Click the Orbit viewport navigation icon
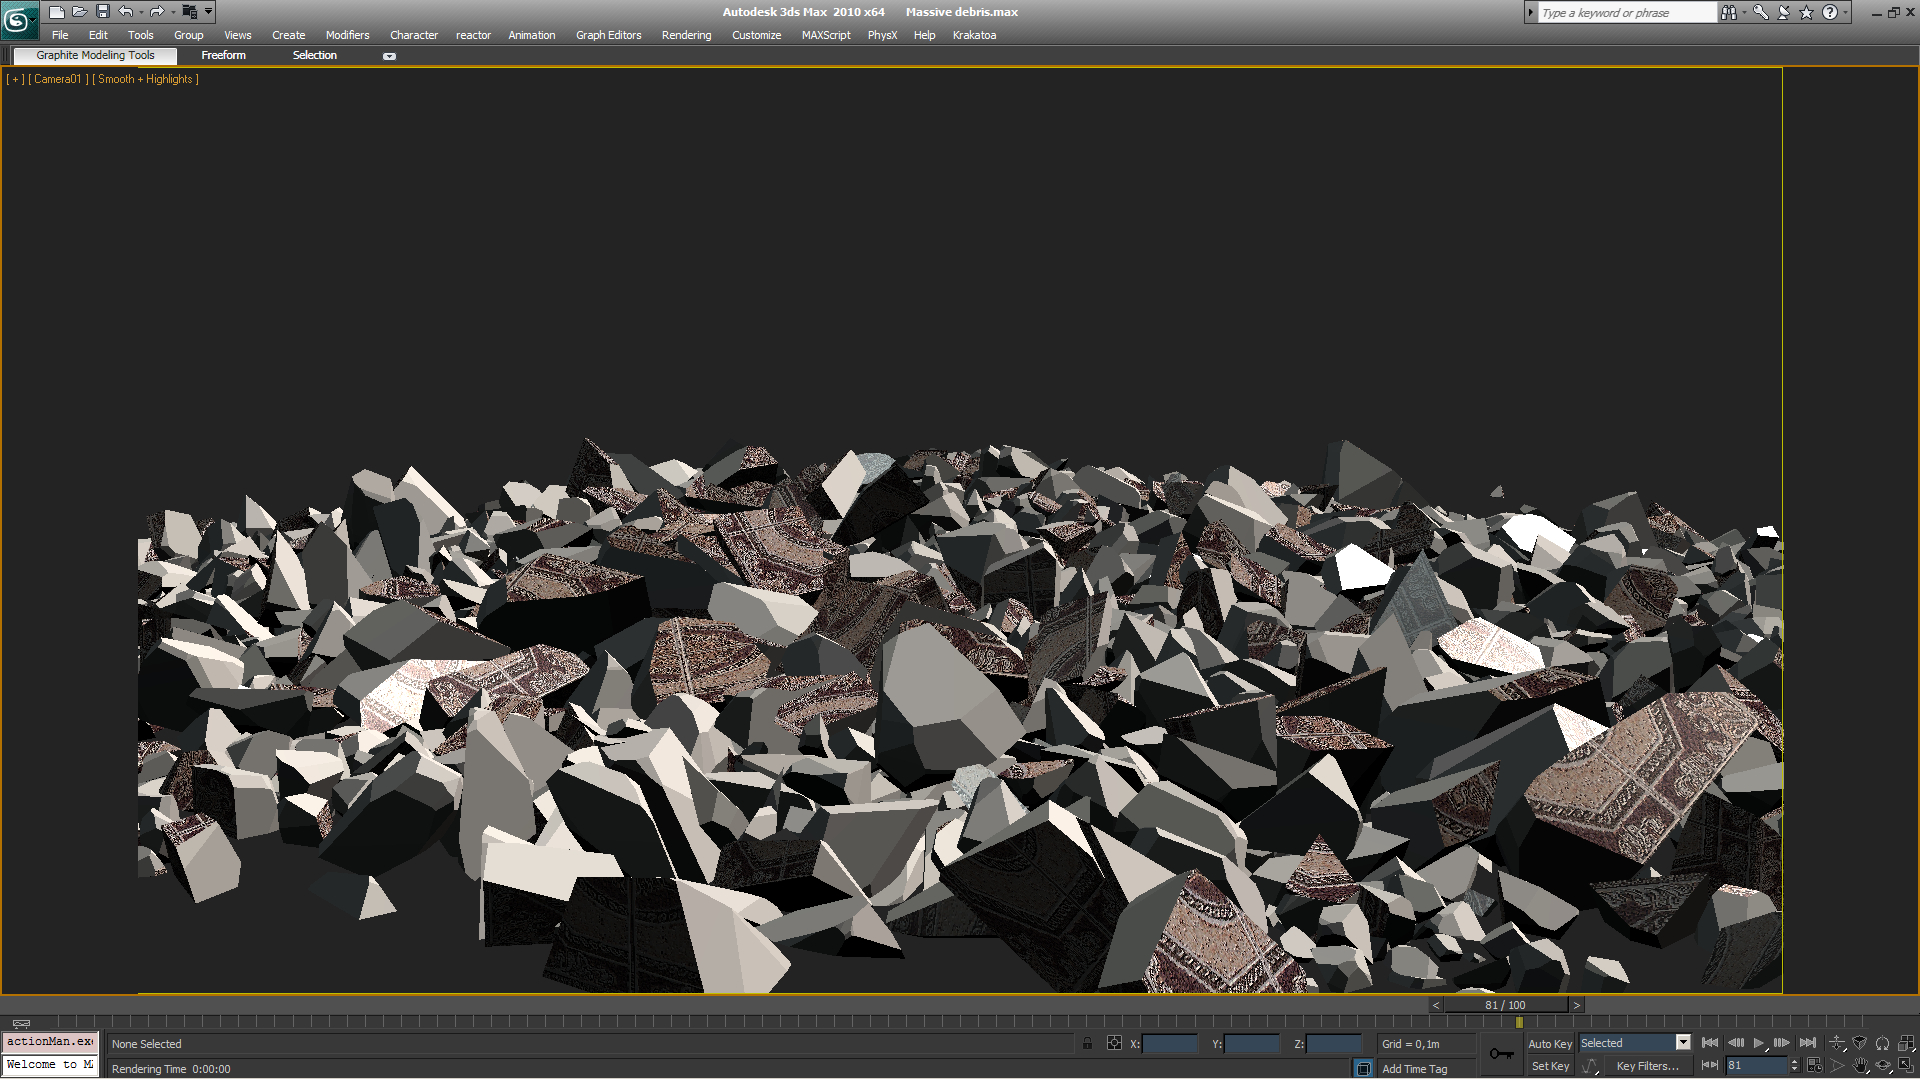The height and width of the screenshot is (1080, 1920). point(1883,1066)
